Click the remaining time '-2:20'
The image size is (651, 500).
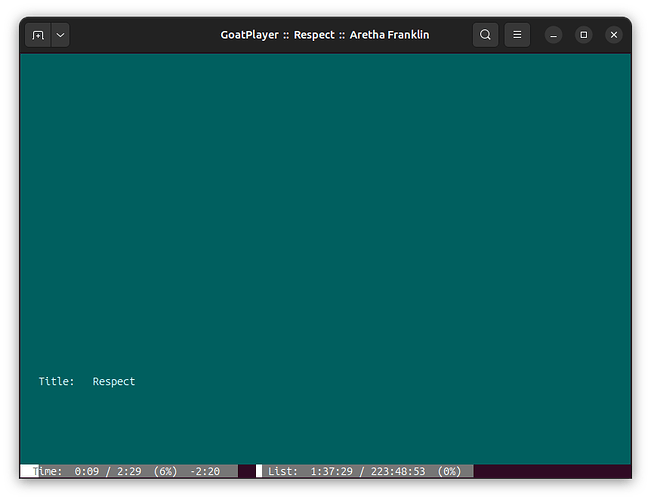pos(205,471)
